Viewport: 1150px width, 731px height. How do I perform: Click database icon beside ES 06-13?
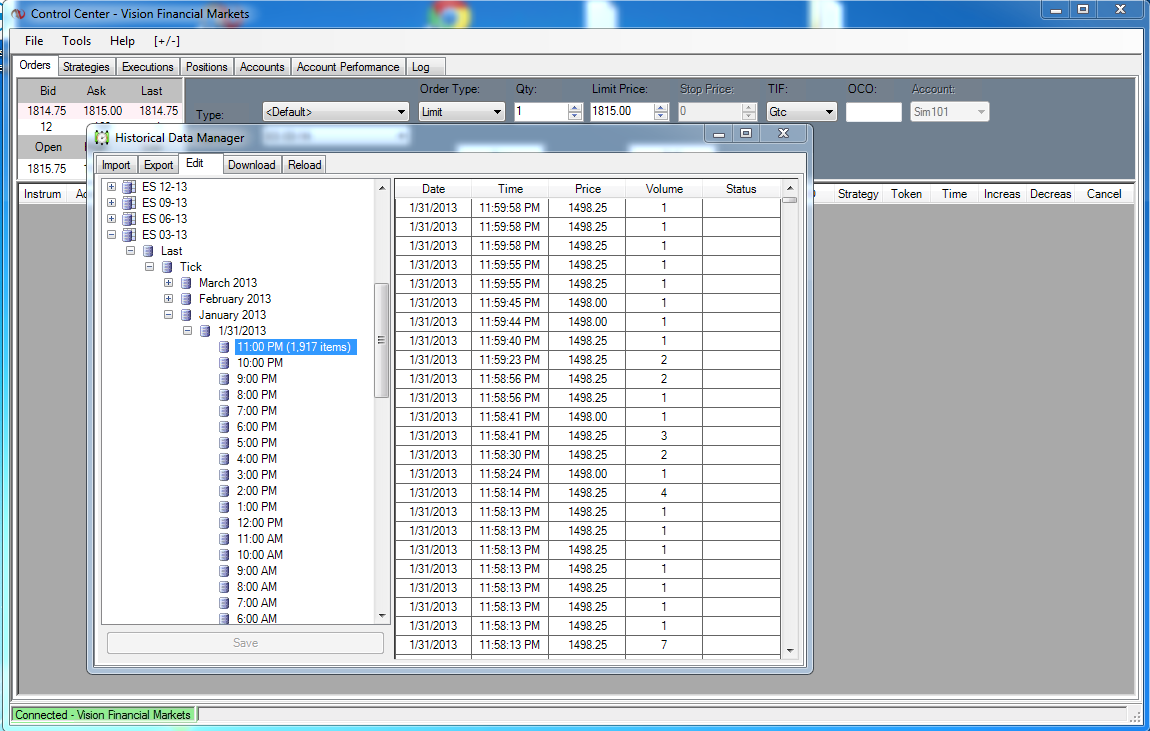[x=129, y=219]
